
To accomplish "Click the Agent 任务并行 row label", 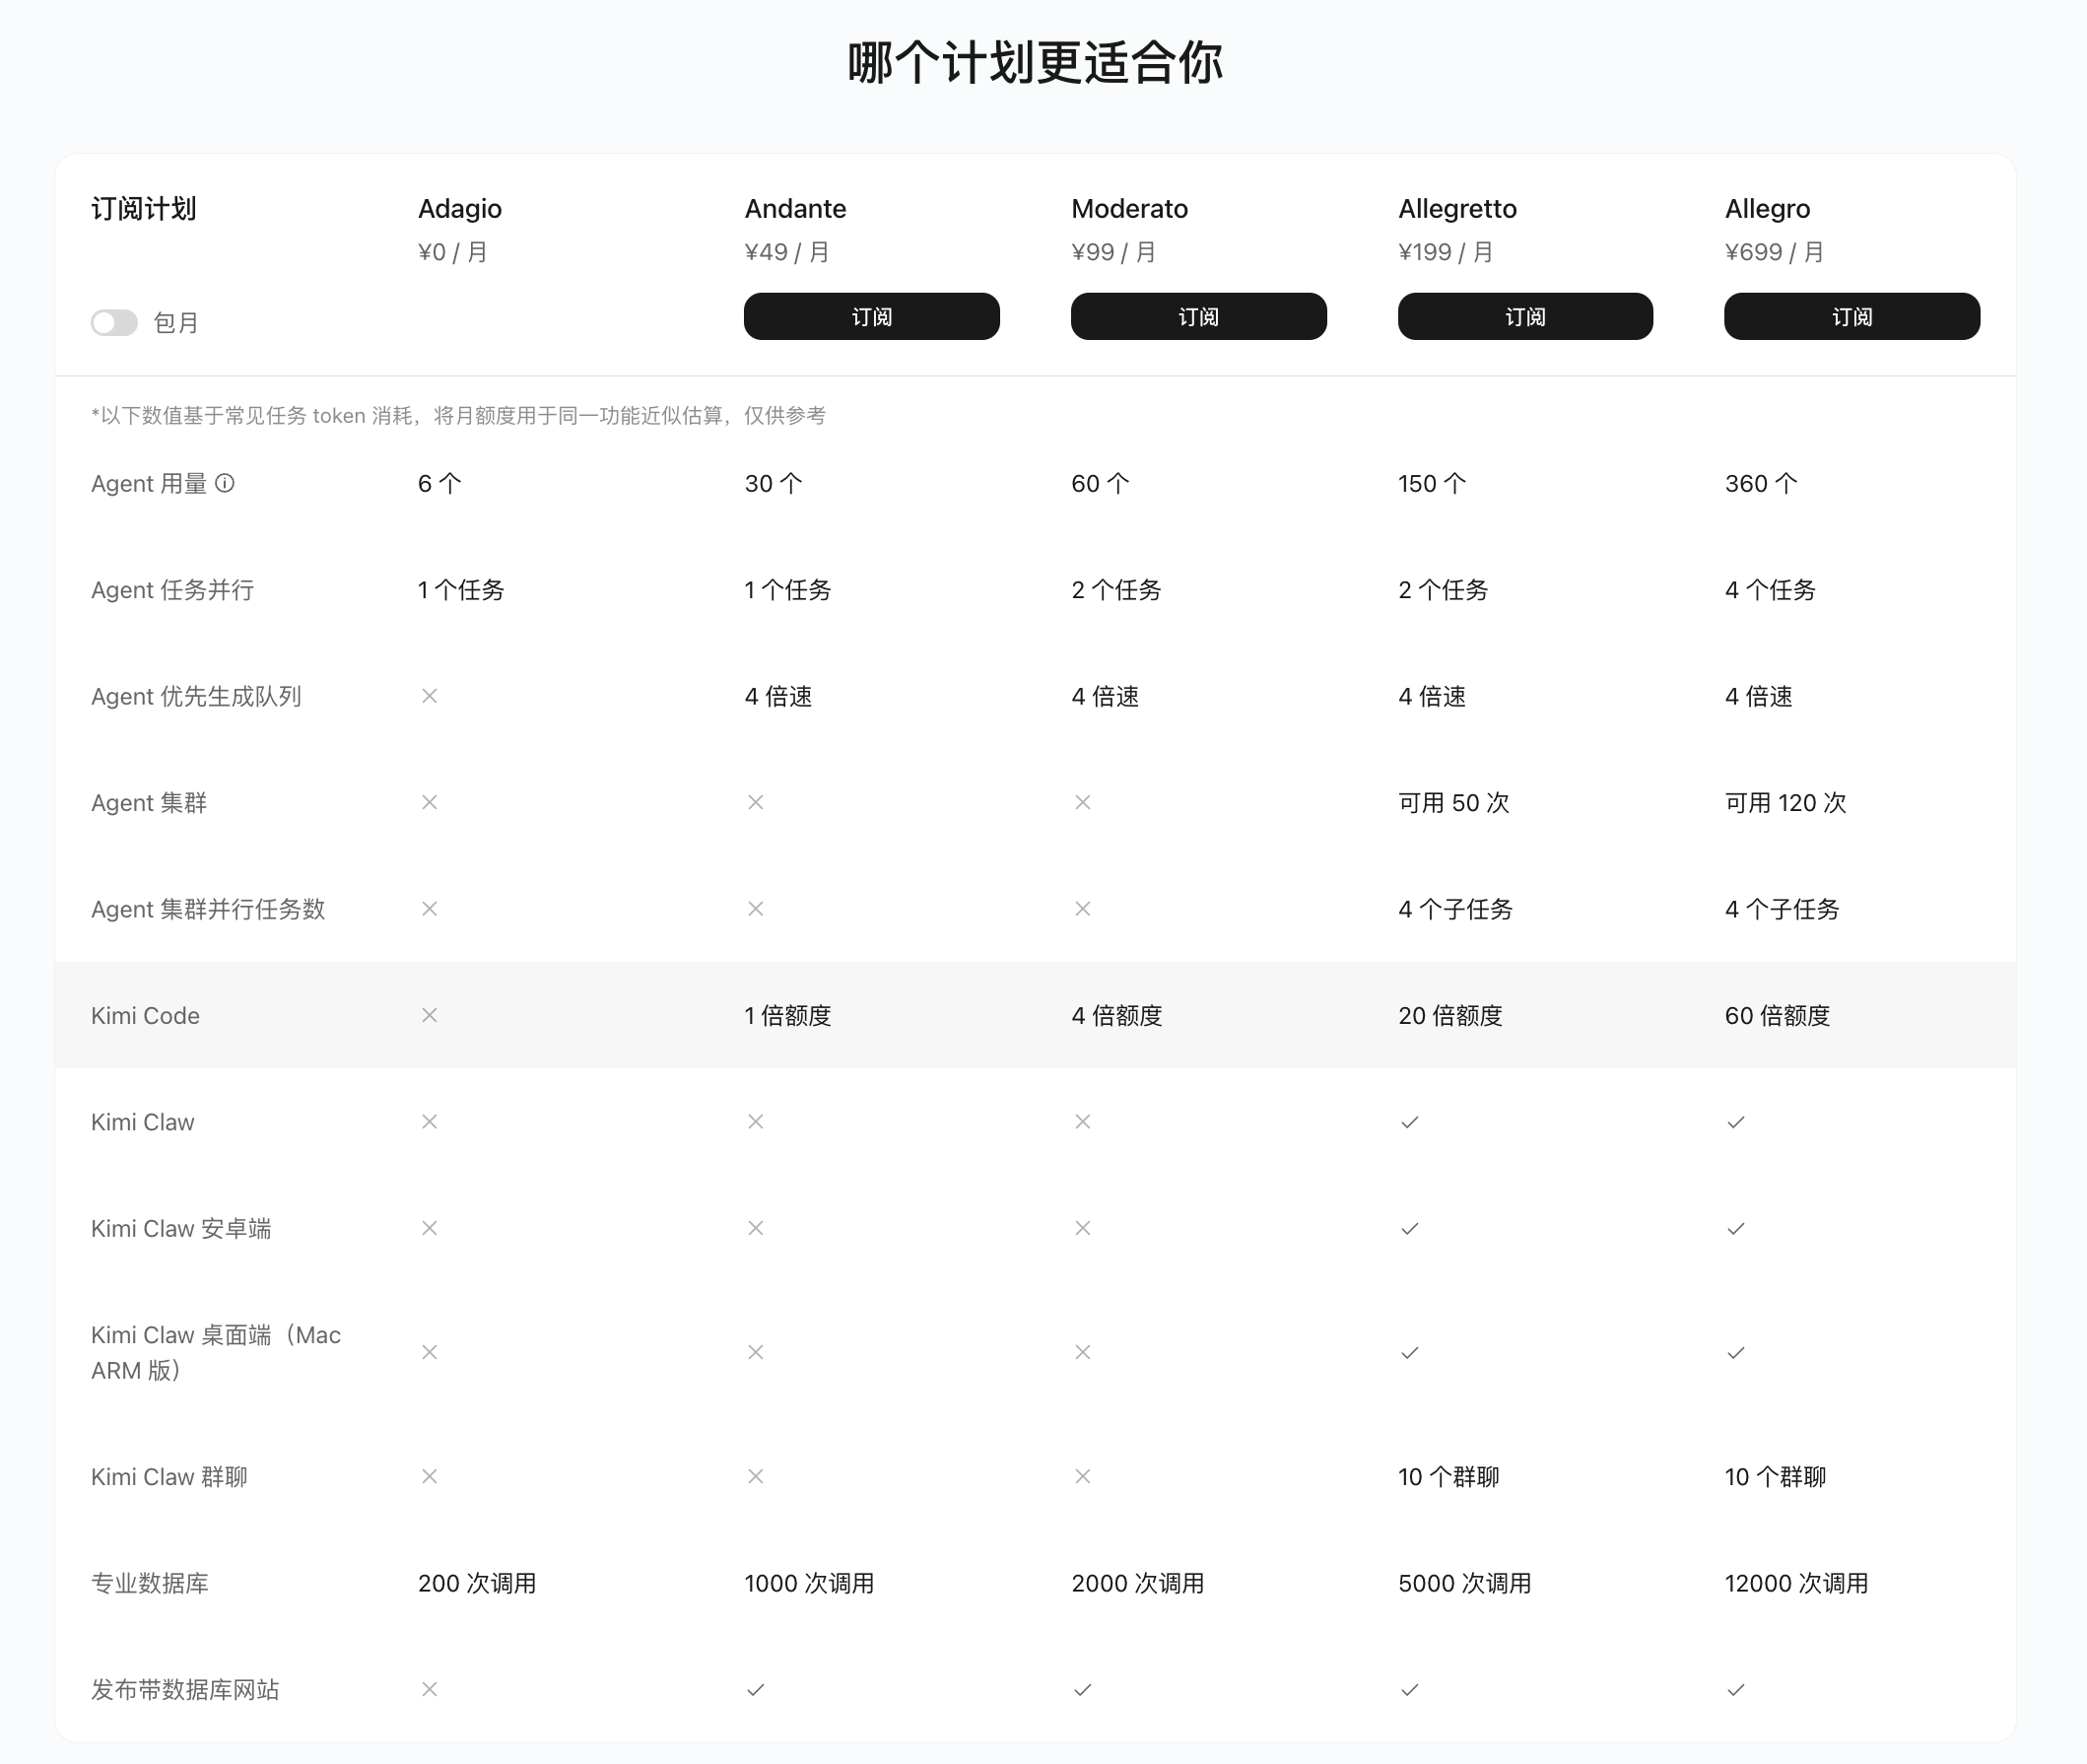I will [172, 590].
